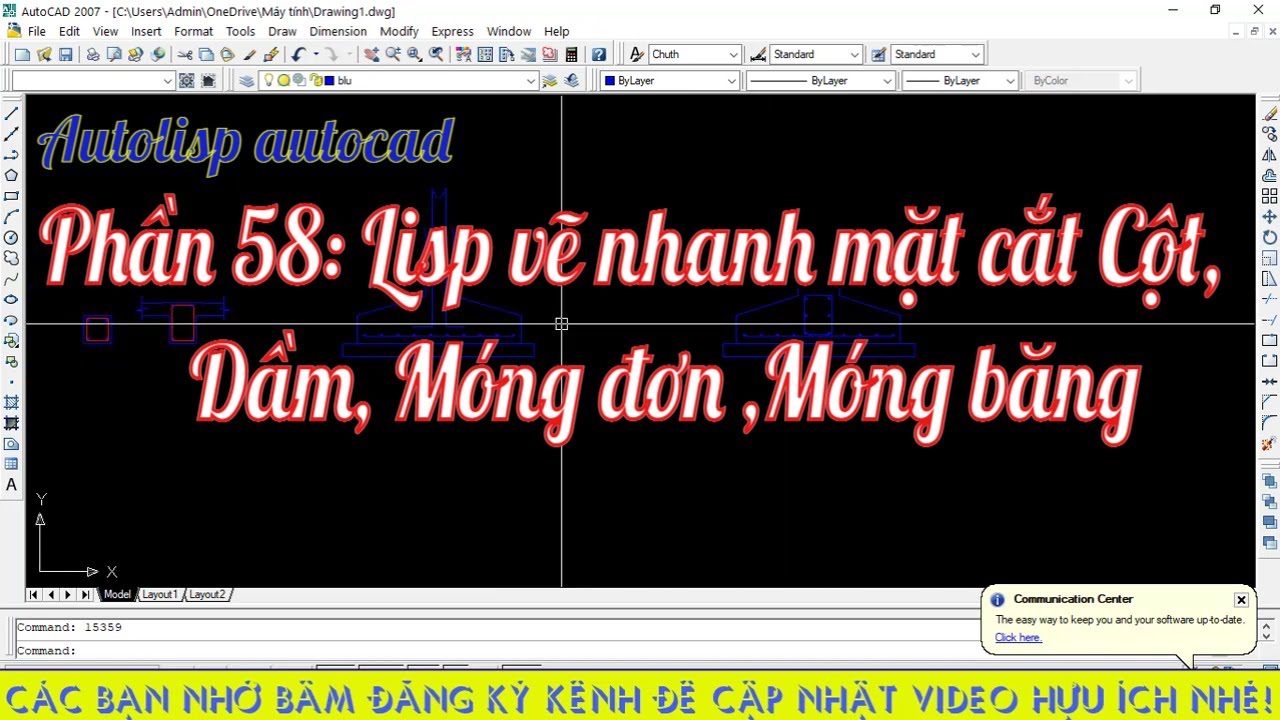This screenshot has width=1280, height=720.
Task: Open the File menu
Action: click(37, 31)
